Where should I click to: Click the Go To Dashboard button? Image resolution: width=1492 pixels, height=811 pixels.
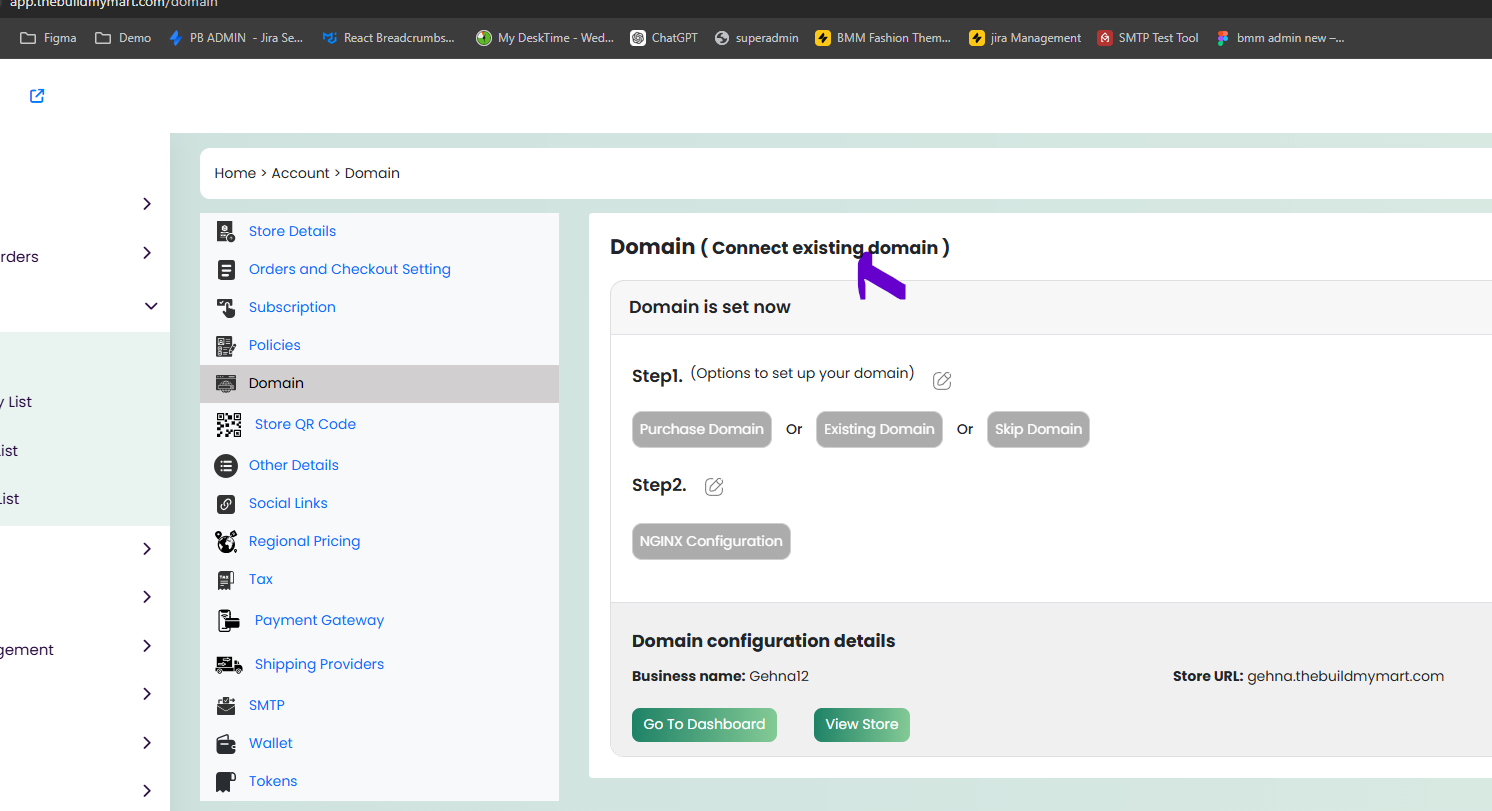[704, 724]
